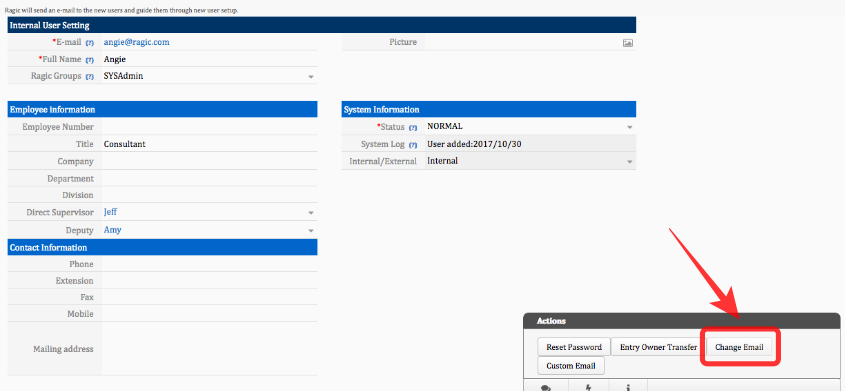Click the Employee Number input field
The image size is (845, 391).
coord(209,127)
